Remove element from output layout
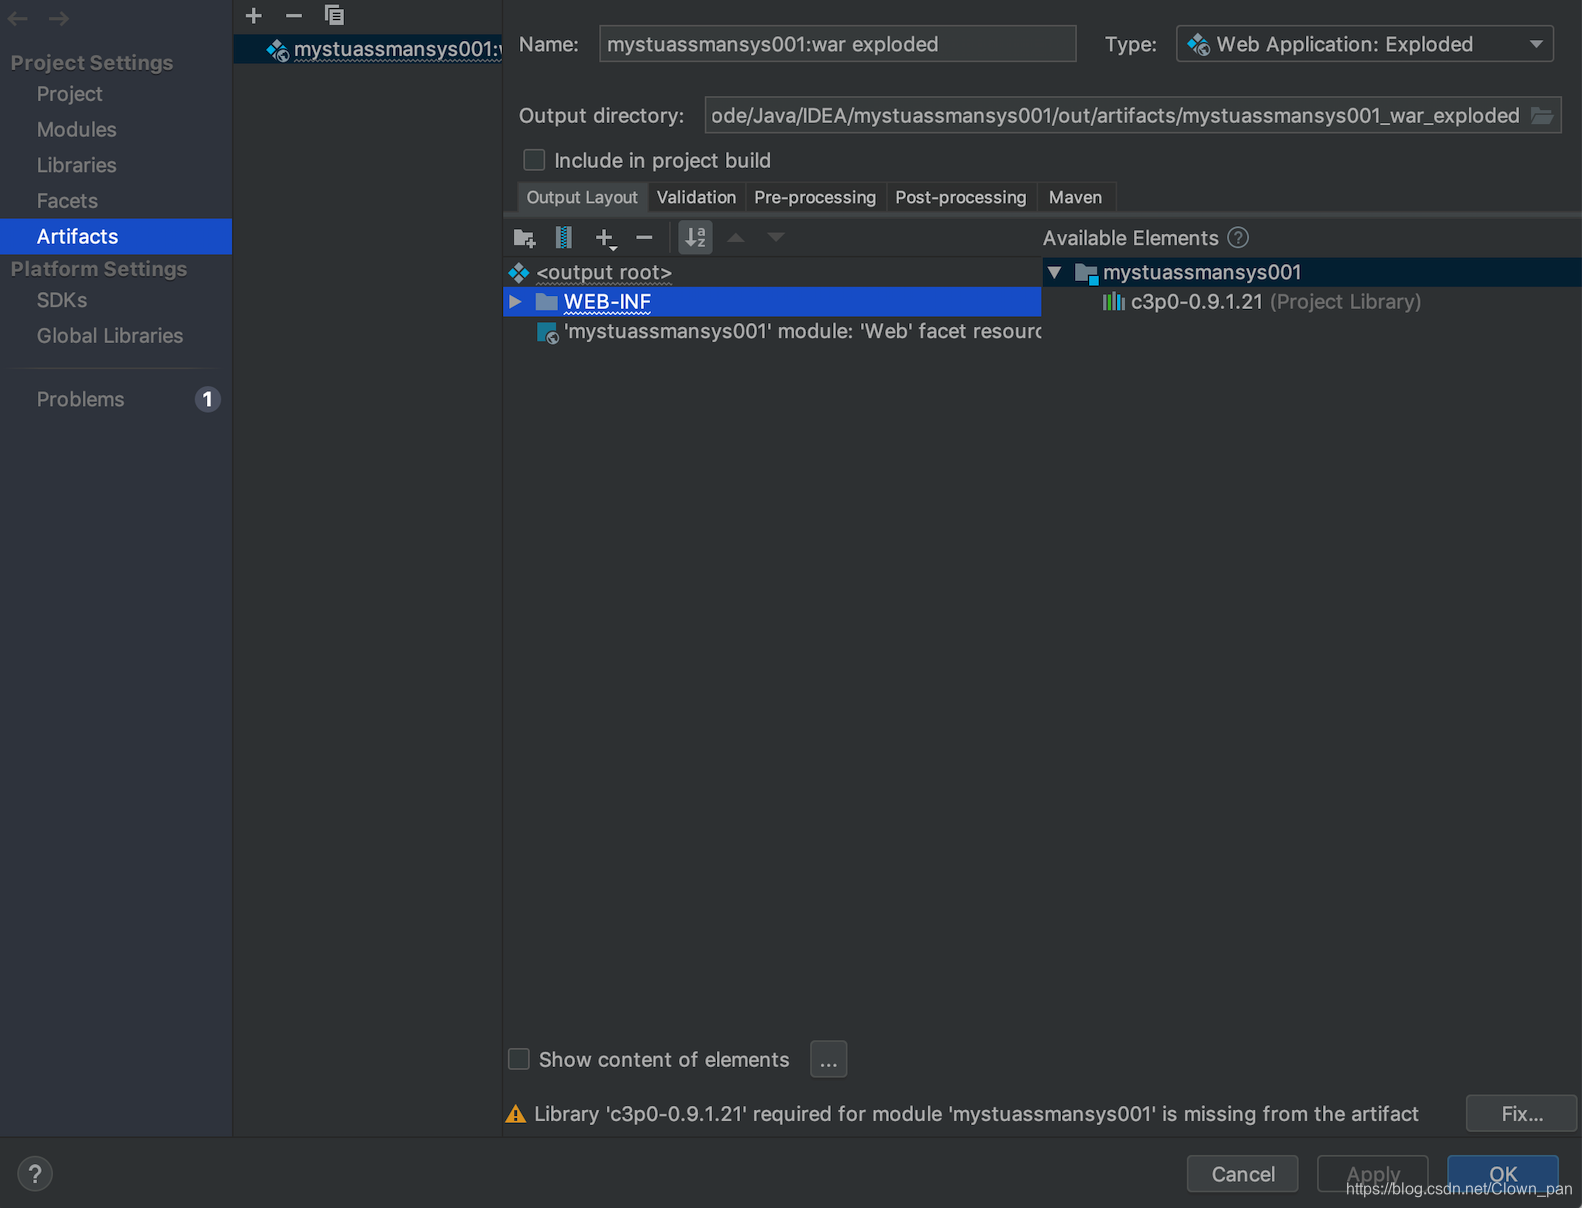Viewport: 1582px width, 1208px height. coord(645,238)
